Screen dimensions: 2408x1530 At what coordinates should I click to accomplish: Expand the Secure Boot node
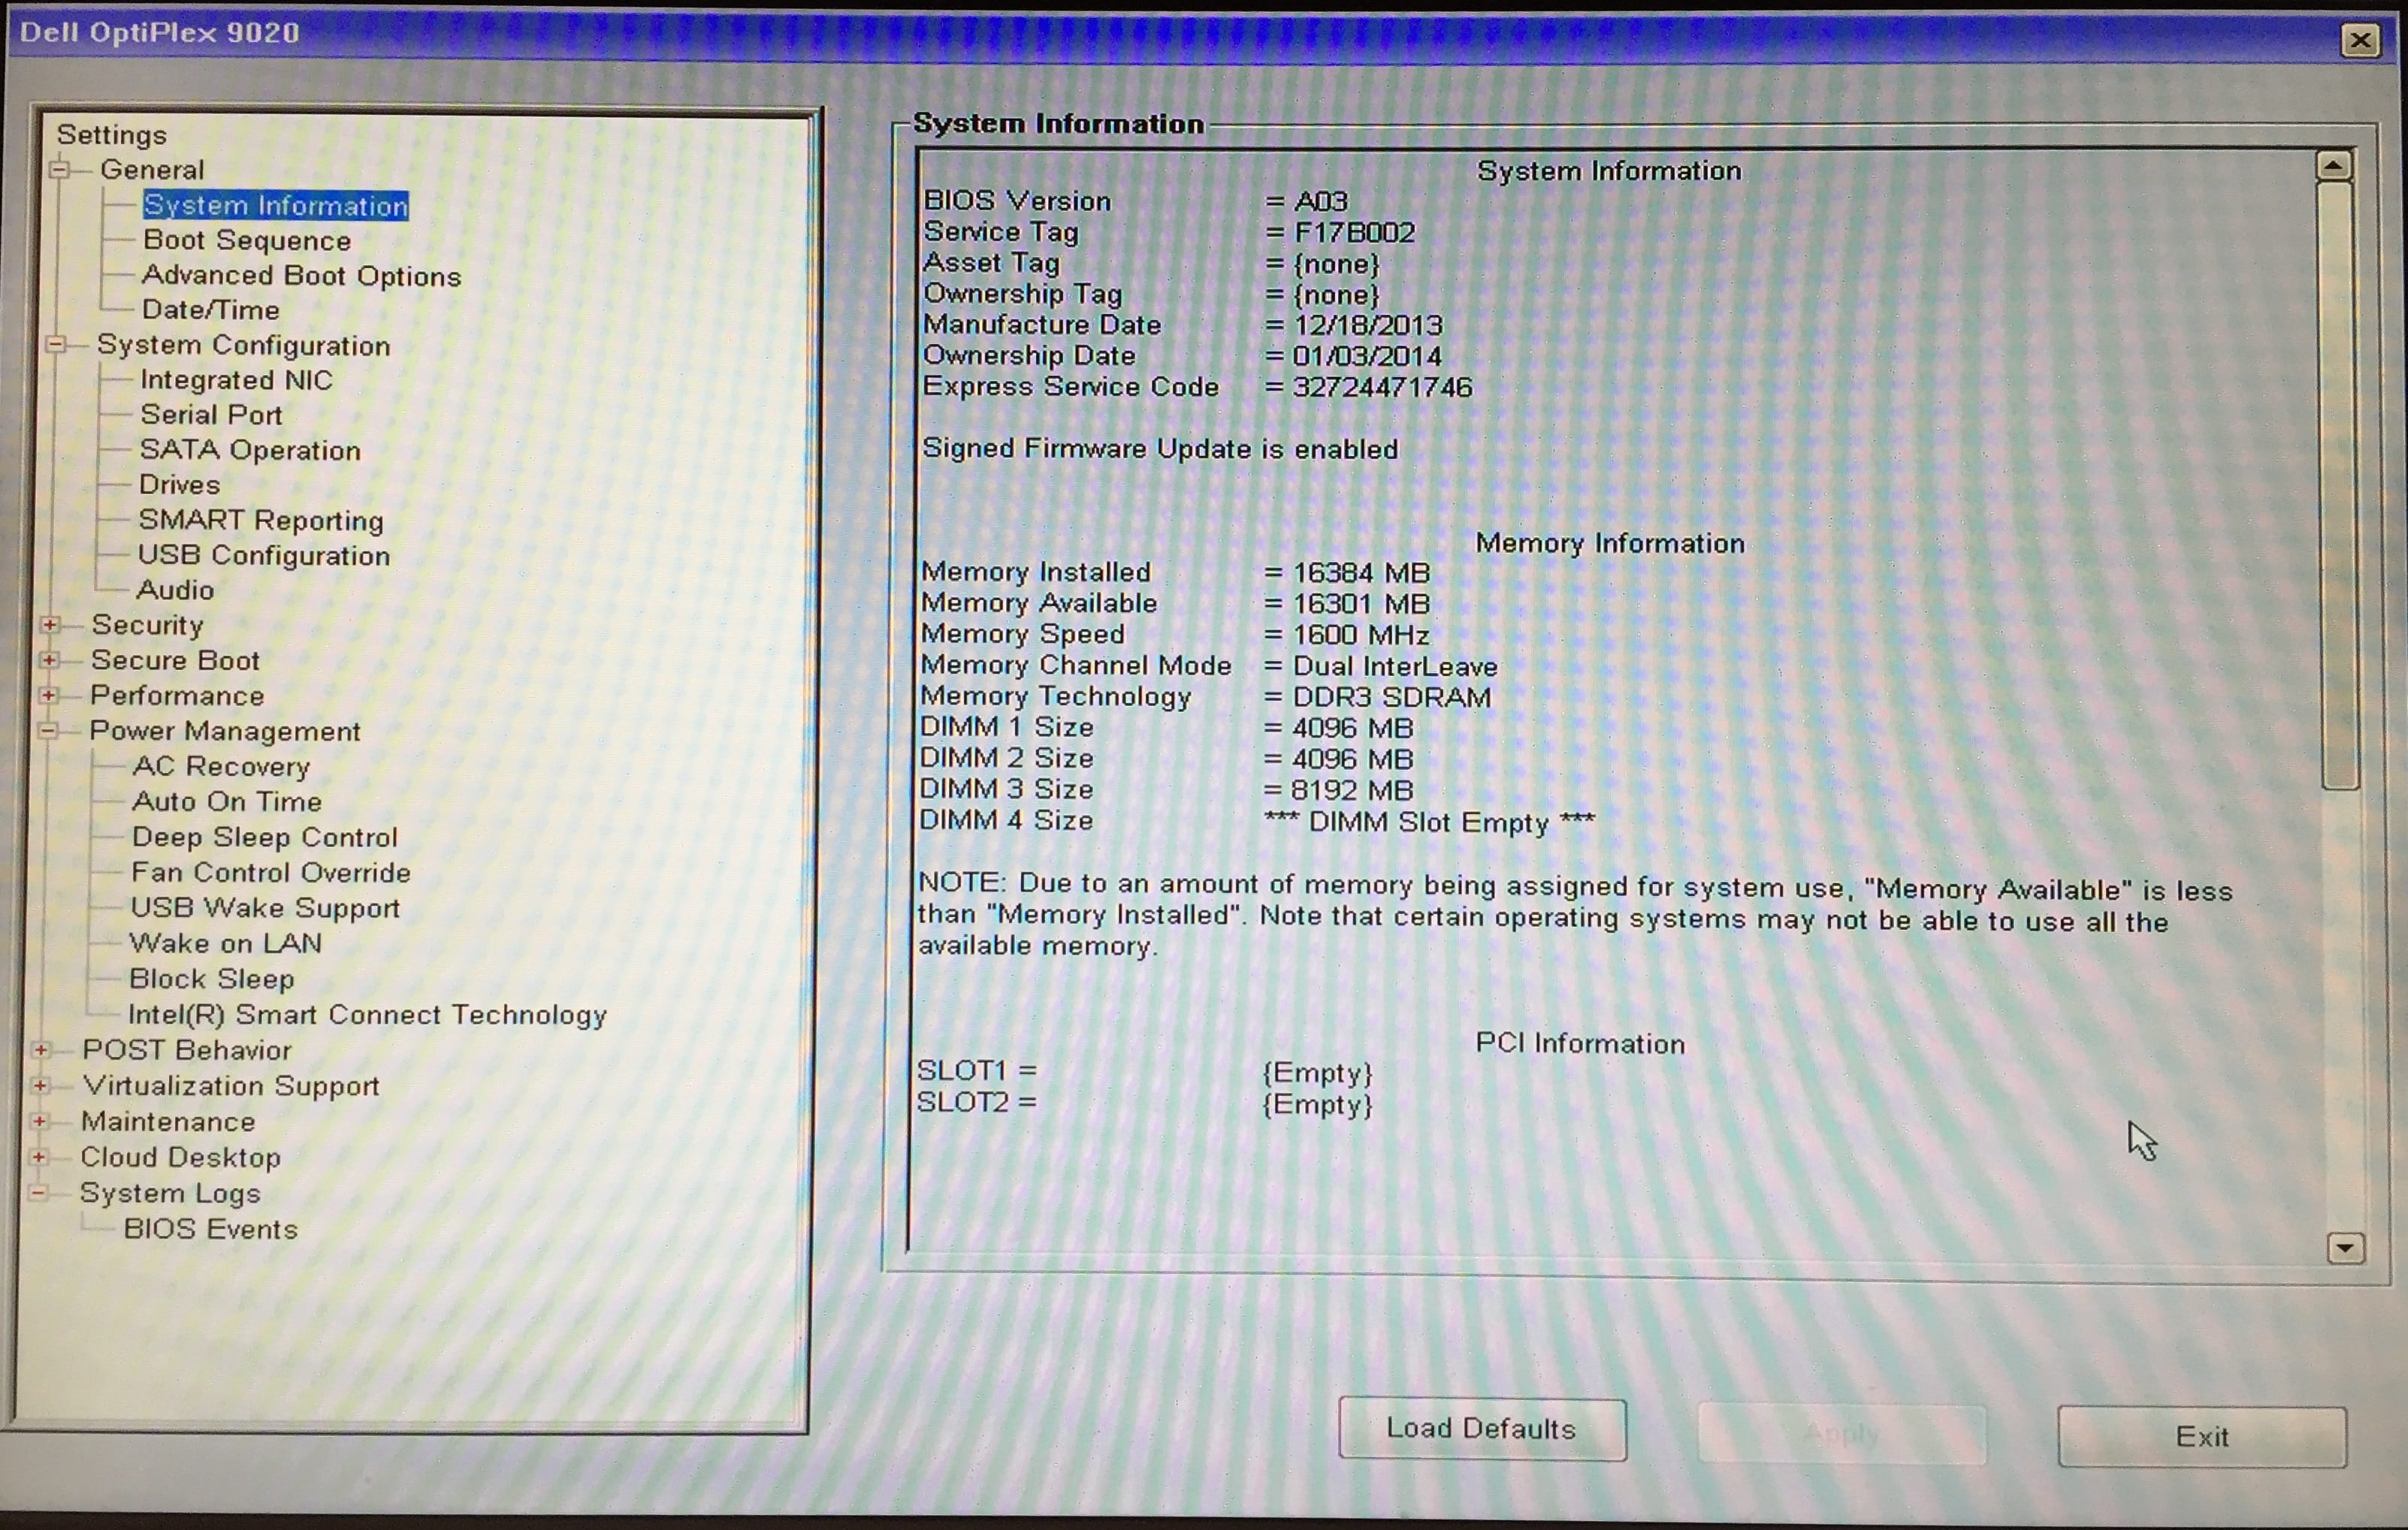[x=49, y=660]
